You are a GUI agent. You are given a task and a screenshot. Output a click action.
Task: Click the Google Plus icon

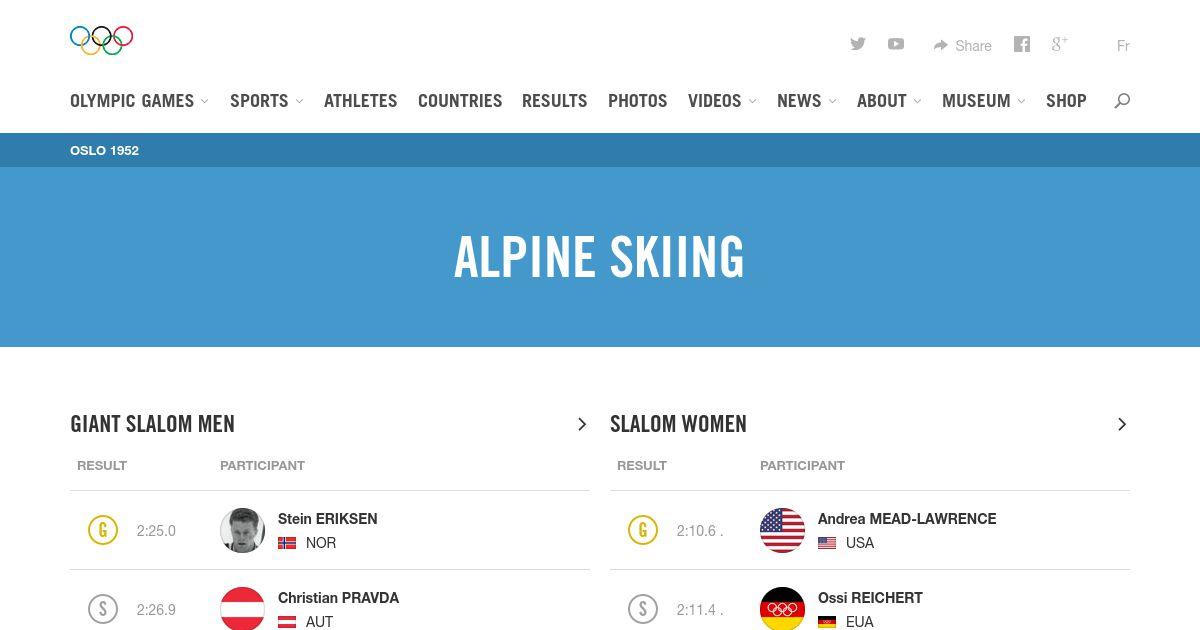[1060, 44]
